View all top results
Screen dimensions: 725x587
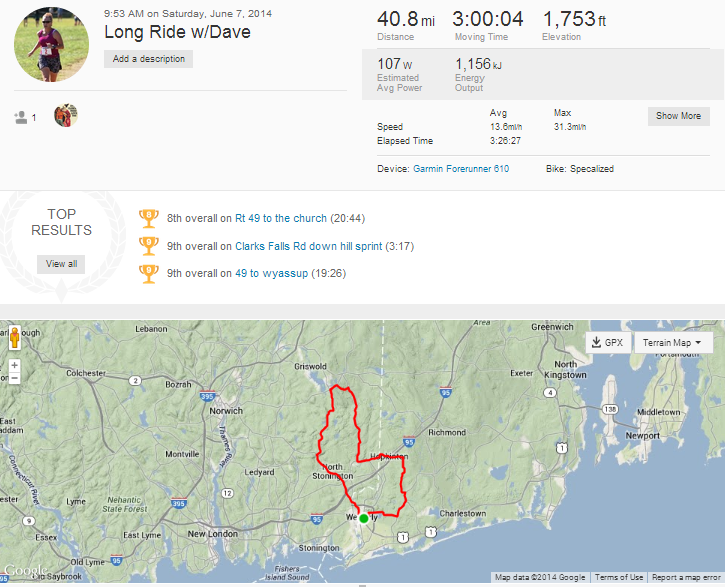pyautogui.click(x=61, y=264)
